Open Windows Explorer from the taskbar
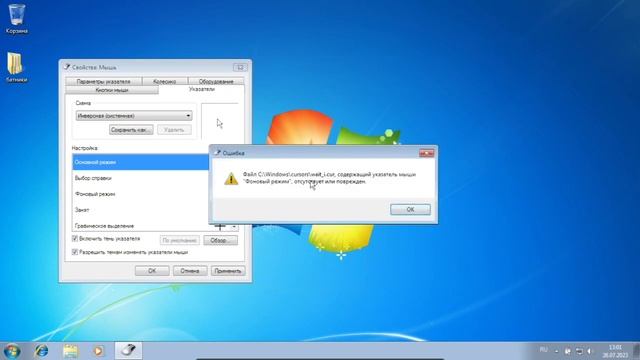The height and width of the screenshot is (360, 640). pyautogui.click(x=70, y=351)
